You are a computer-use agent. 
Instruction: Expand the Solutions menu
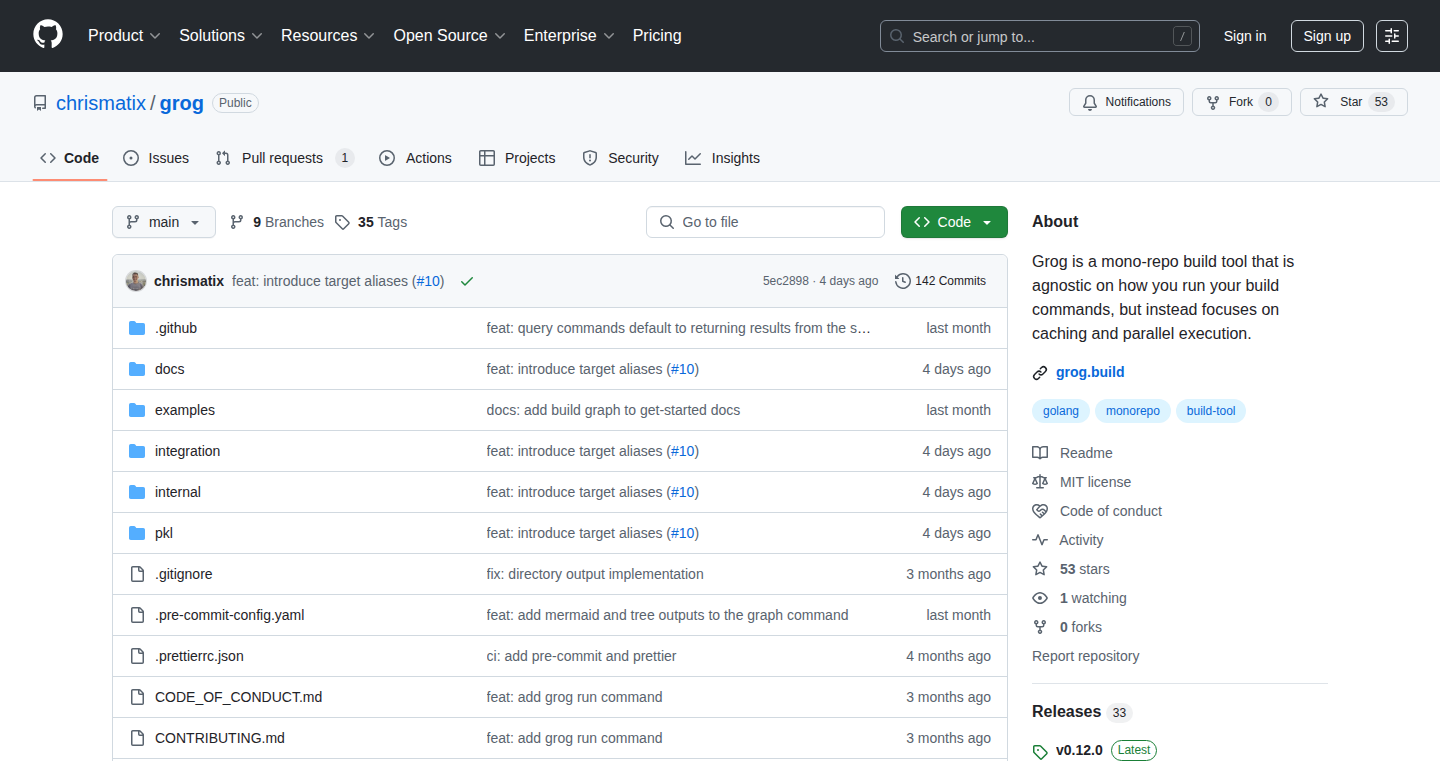(x=221, y=35)
